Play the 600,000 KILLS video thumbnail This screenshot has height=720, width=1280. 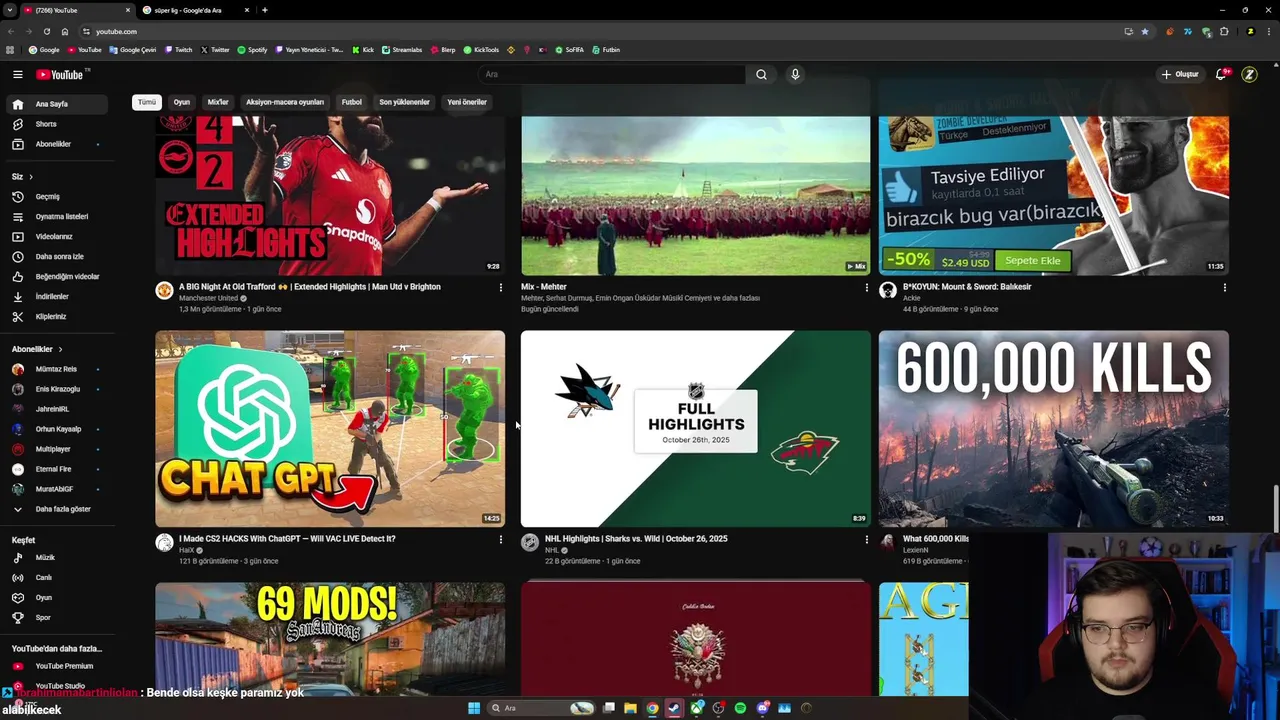click(x=1053, y=428)
